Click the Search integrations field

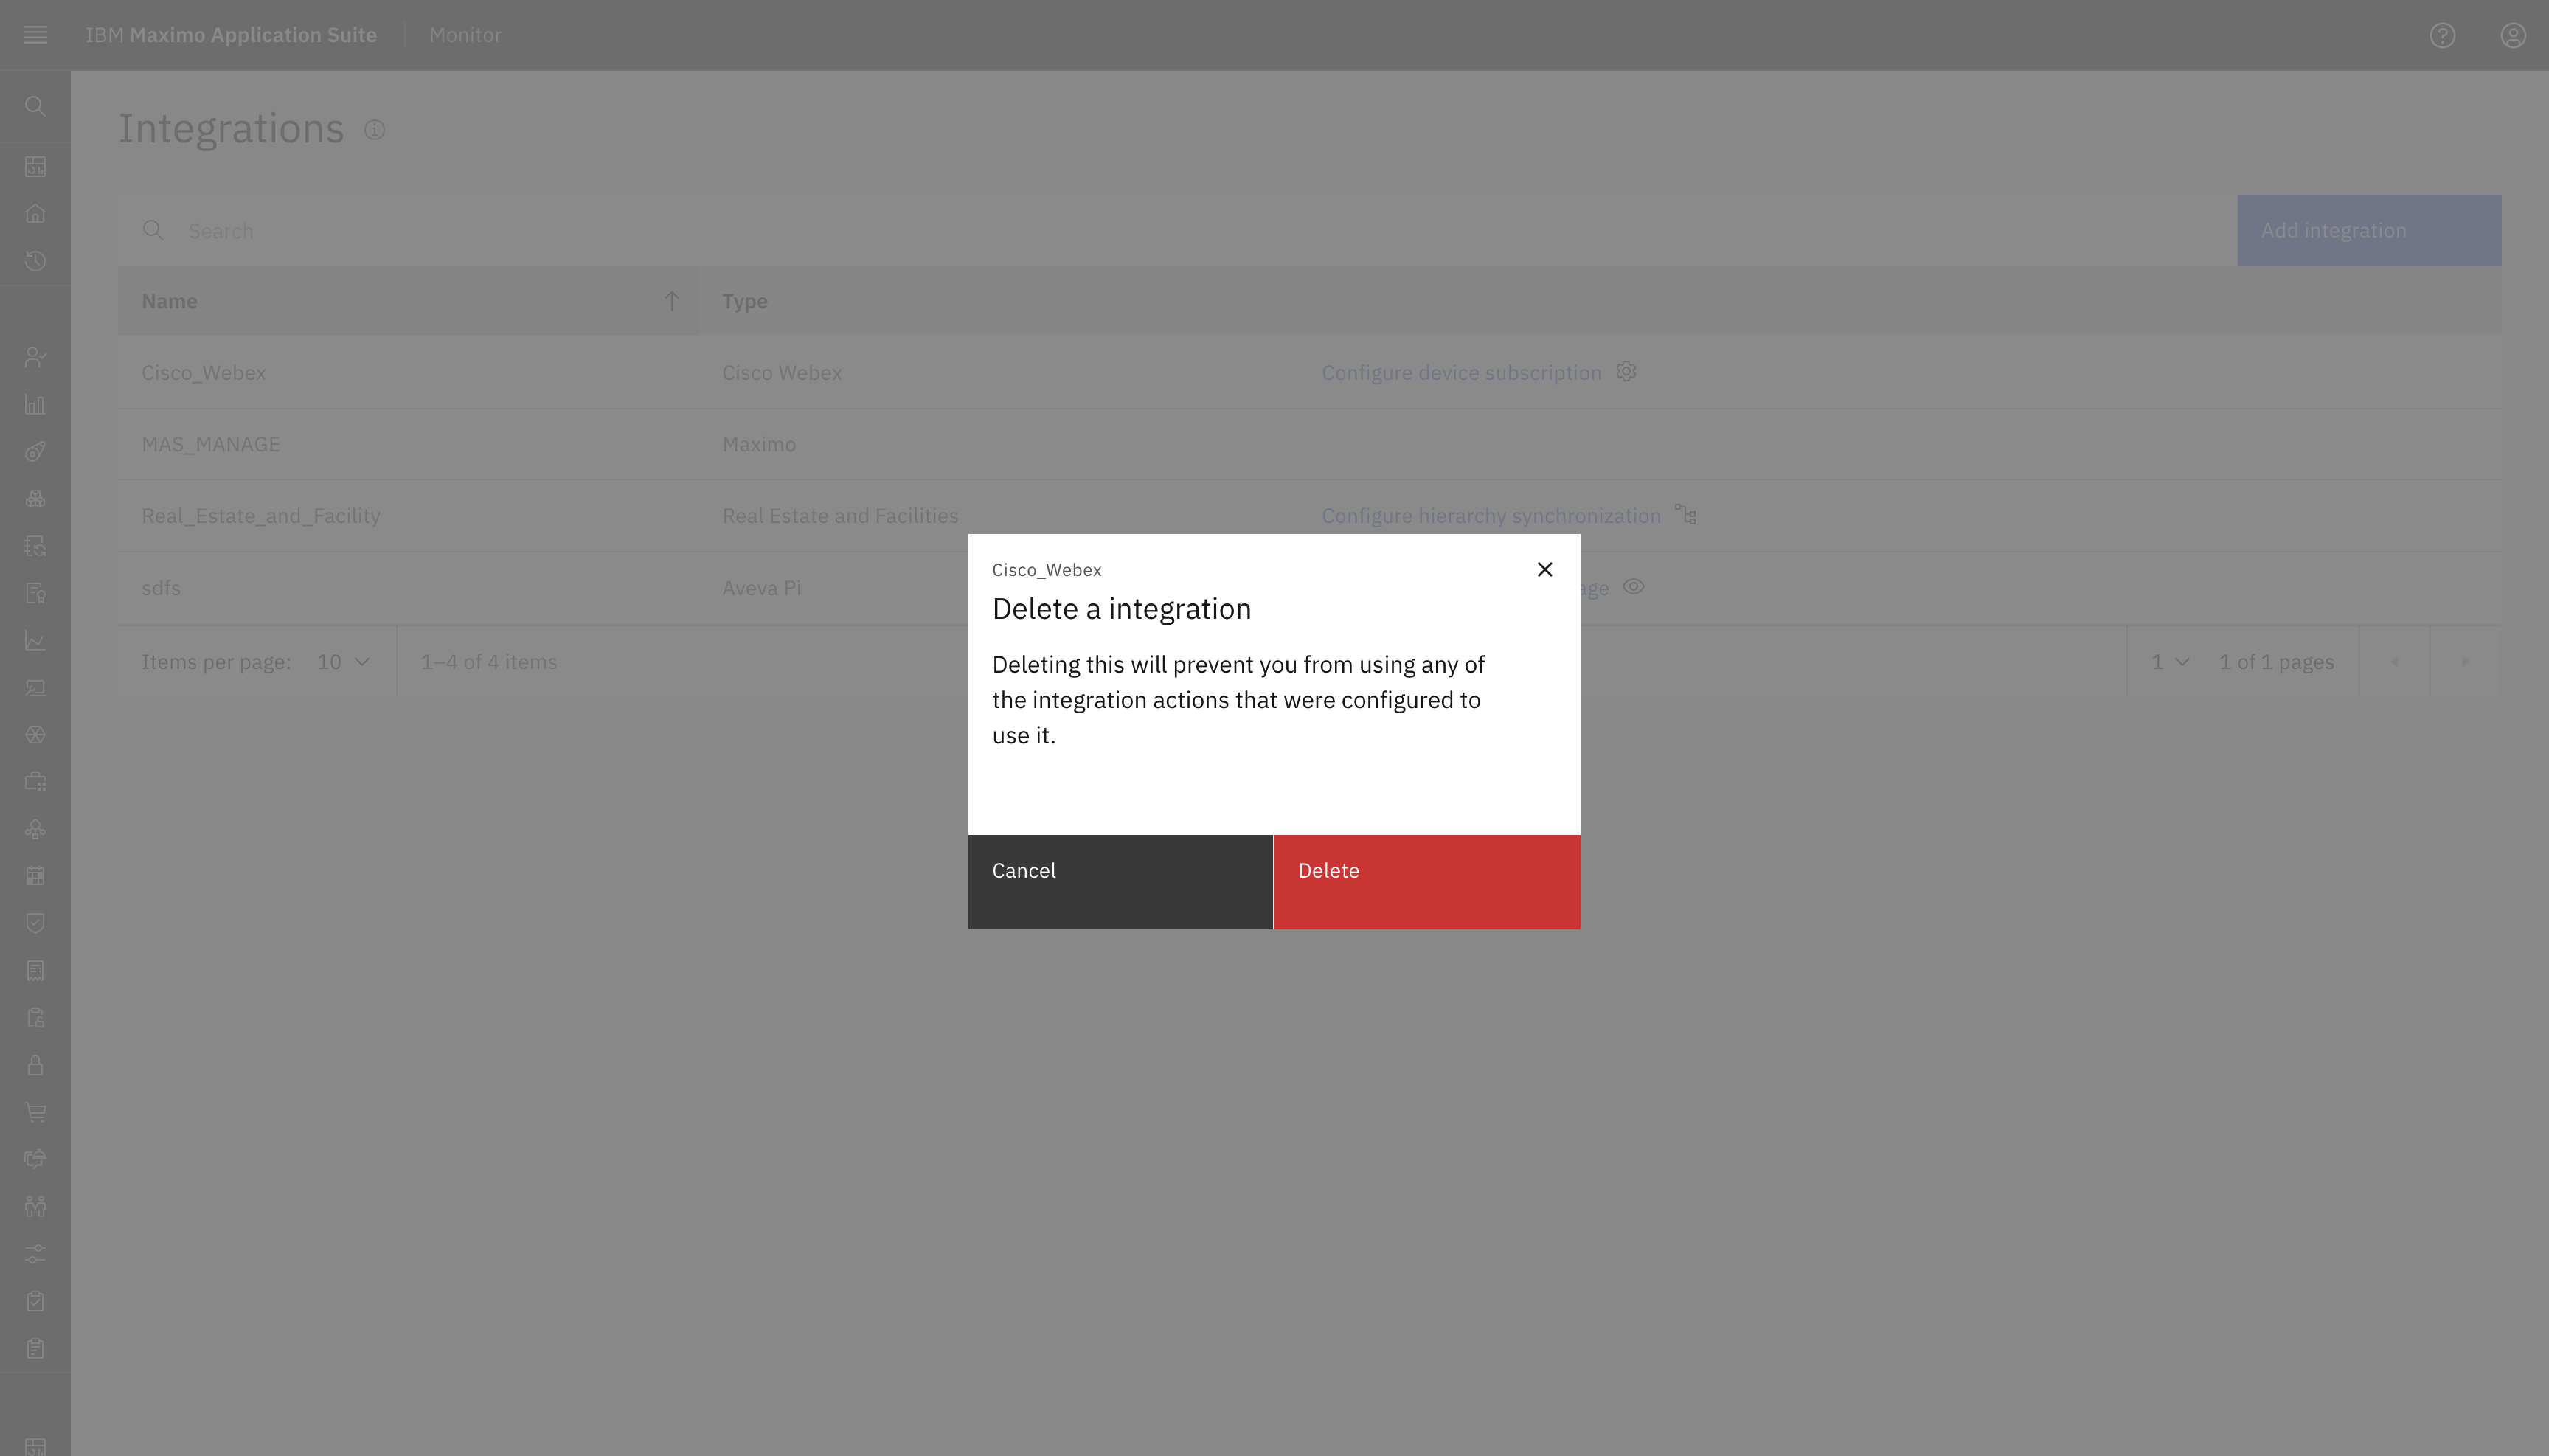[x=1177, y=230]
